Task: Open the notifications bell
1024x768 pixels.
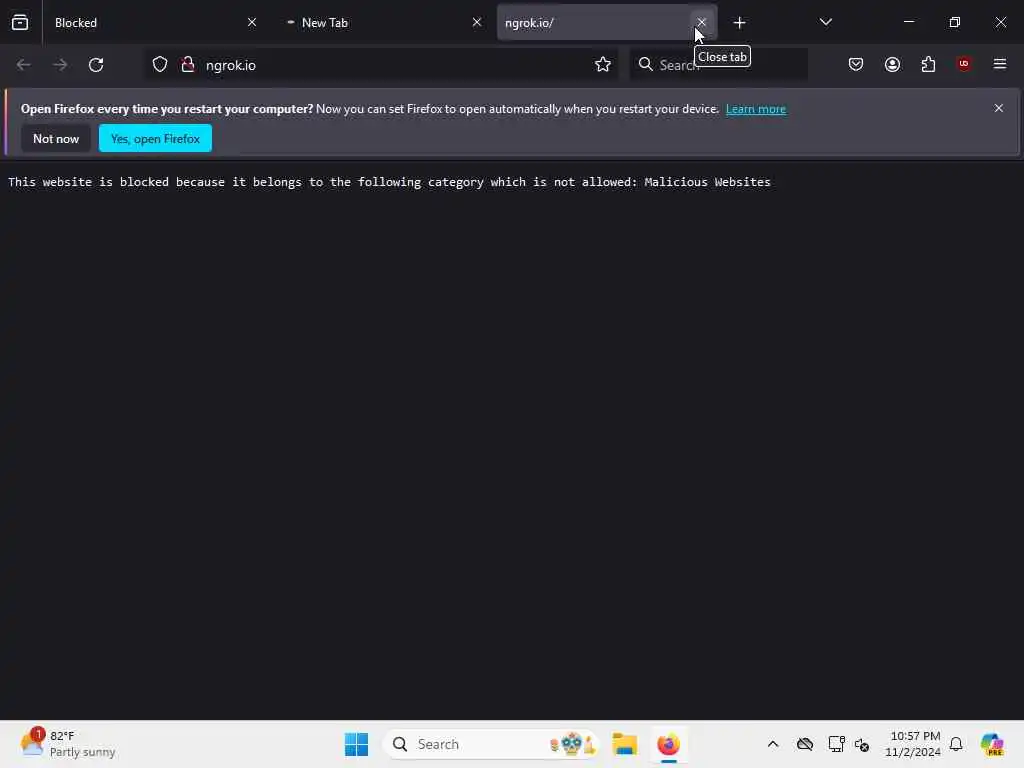Action: click(956, 744)
